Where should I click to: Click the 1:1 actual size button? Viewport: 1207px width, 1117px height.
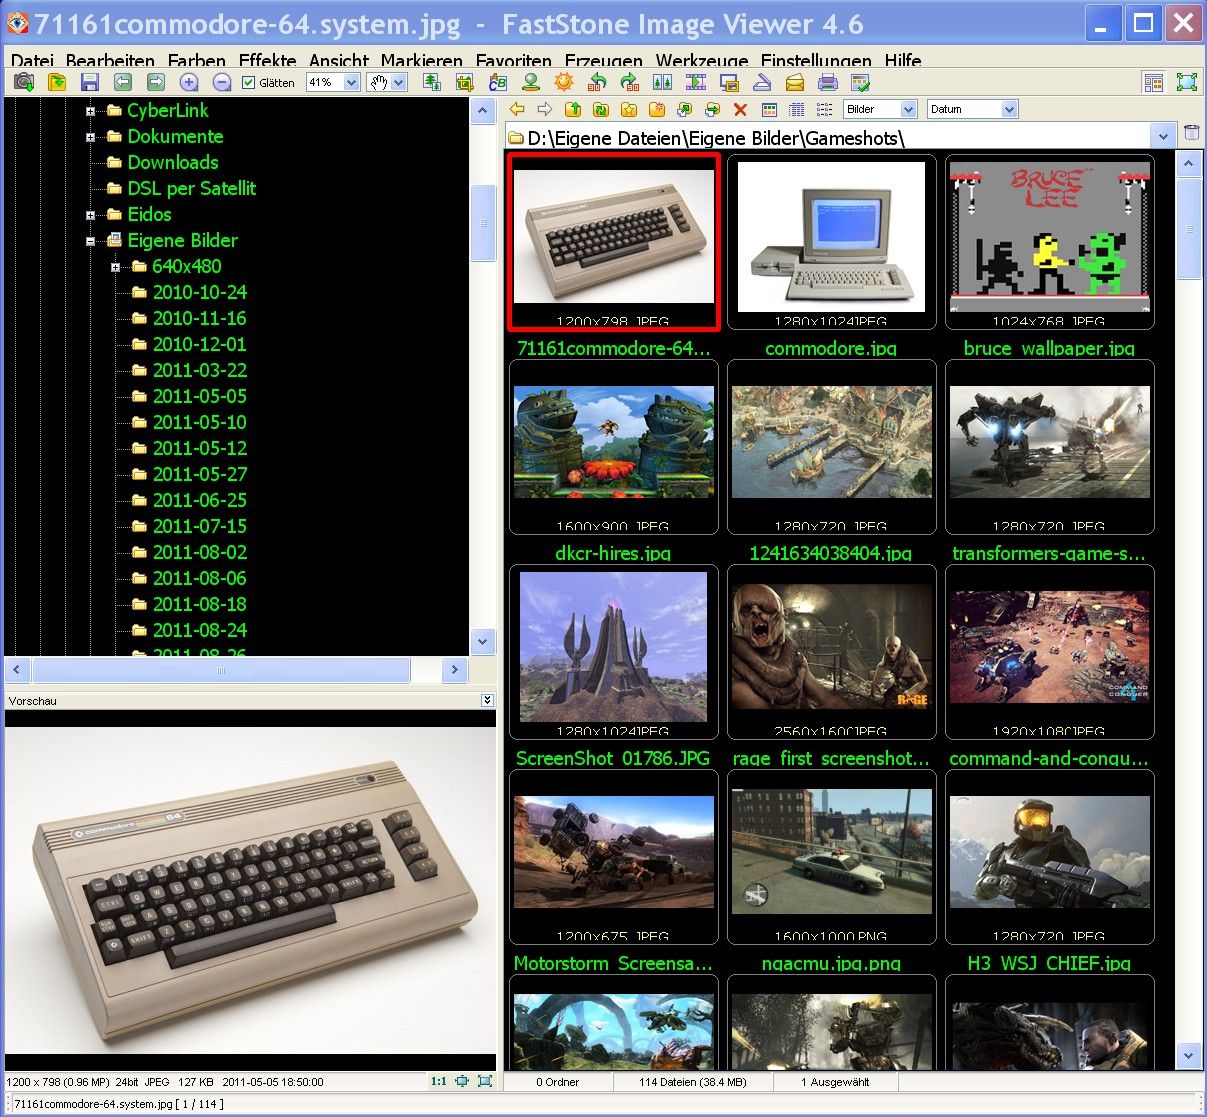(438, 1081)
